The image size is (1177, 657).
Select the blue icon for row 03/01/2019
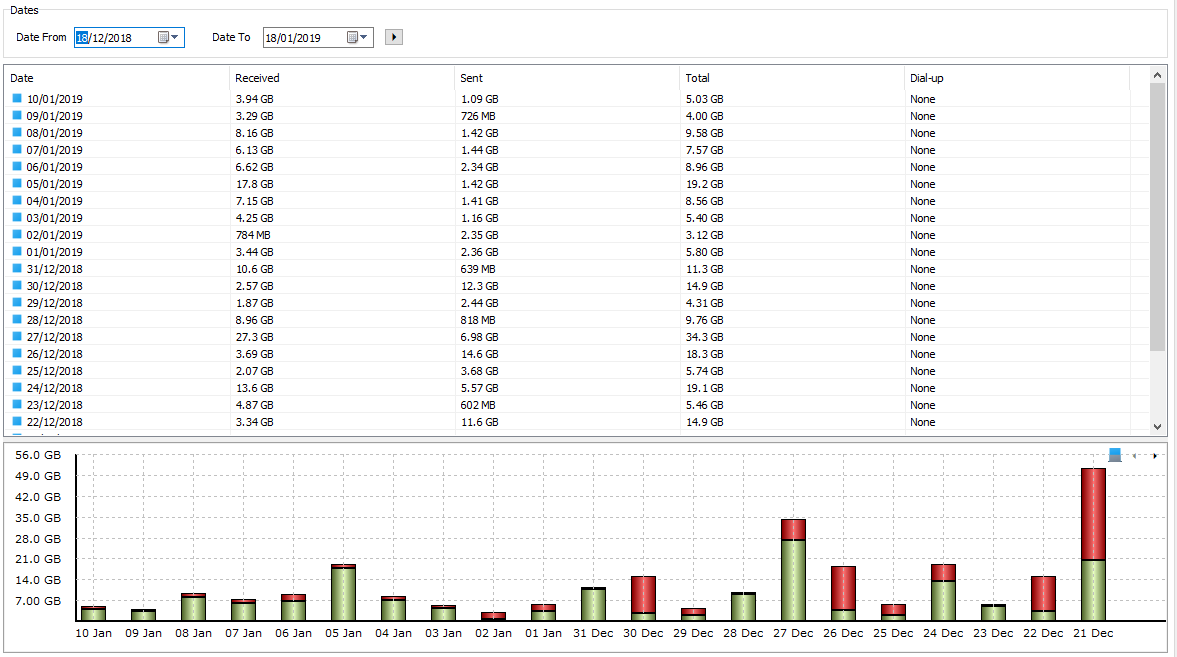17,217
